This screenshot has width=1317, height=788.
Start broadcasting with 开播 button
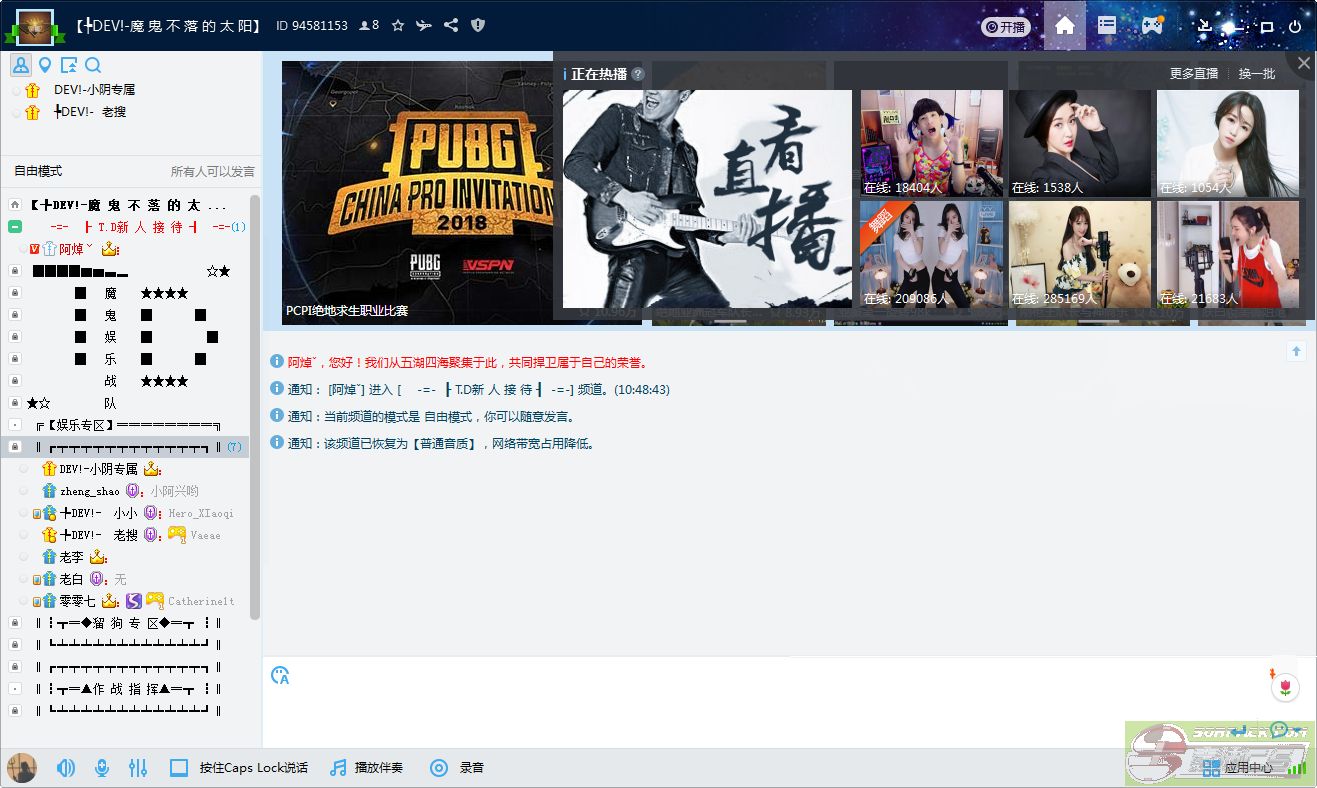(x=1005, y=27)
